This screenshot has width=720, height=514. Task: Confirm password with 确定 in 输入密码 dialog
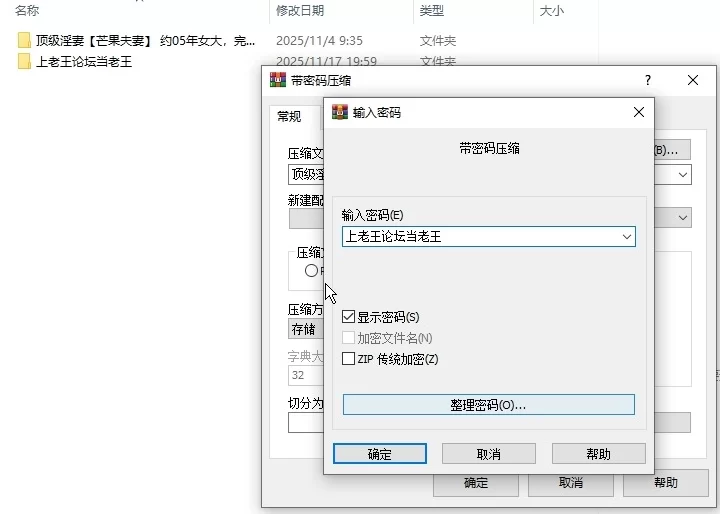pos(380,454)
